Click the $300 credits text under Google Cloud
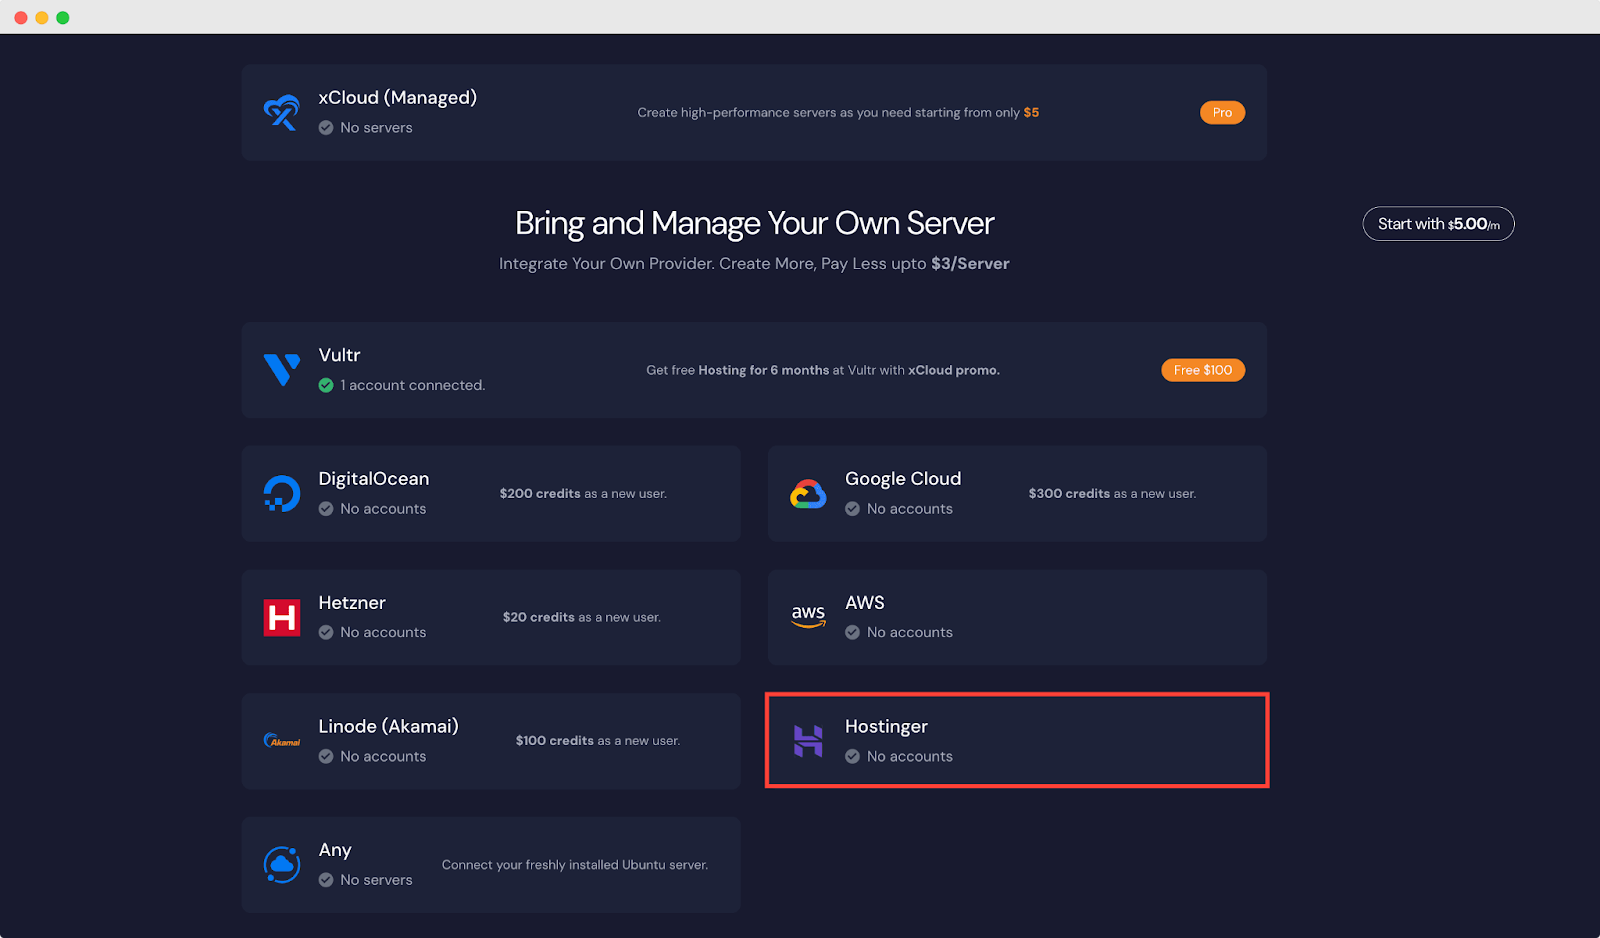The image size is (1600, 938). point(1068,493)
